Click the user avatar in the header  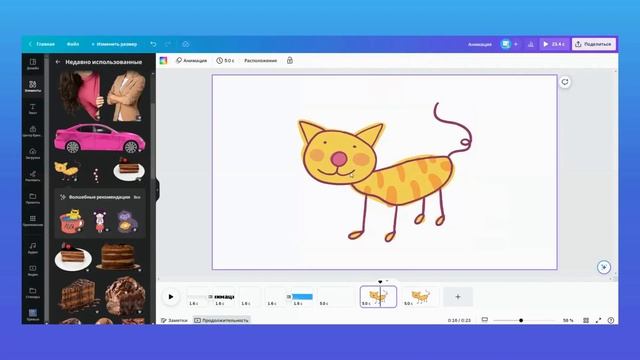coord(505,44)
